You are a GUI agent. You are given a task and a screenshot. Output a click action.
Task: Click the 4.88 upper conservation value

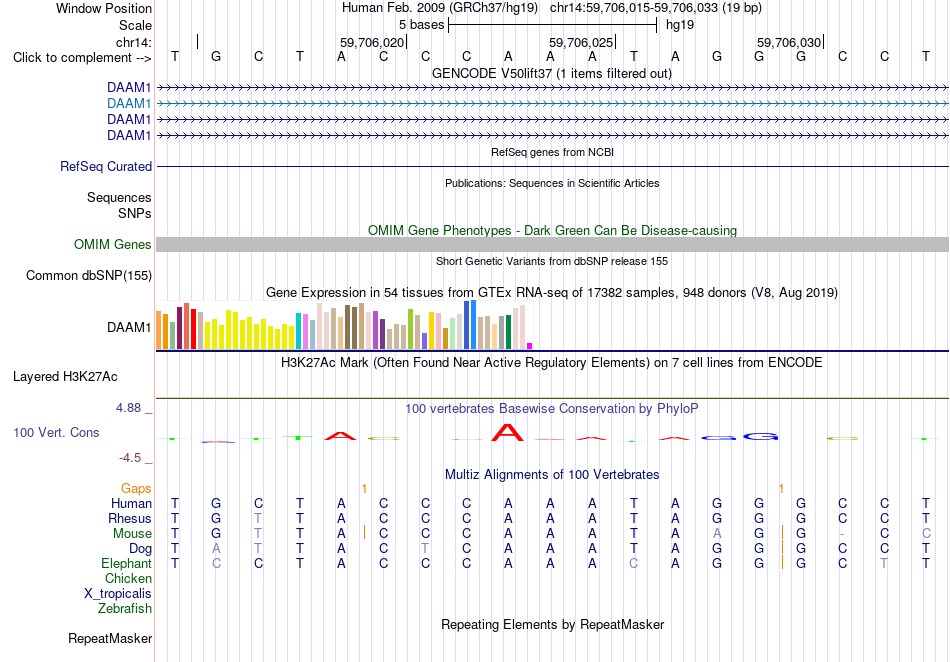(x=128, y=408)
